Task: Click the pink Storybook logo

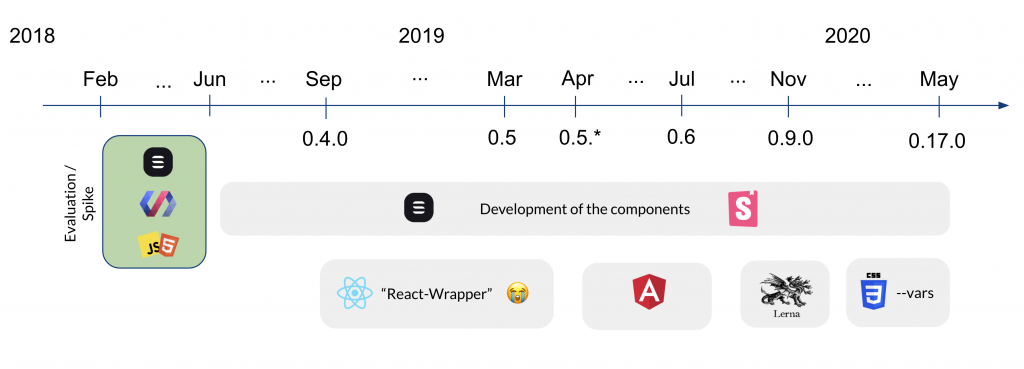Action: (x=743, y=208)
